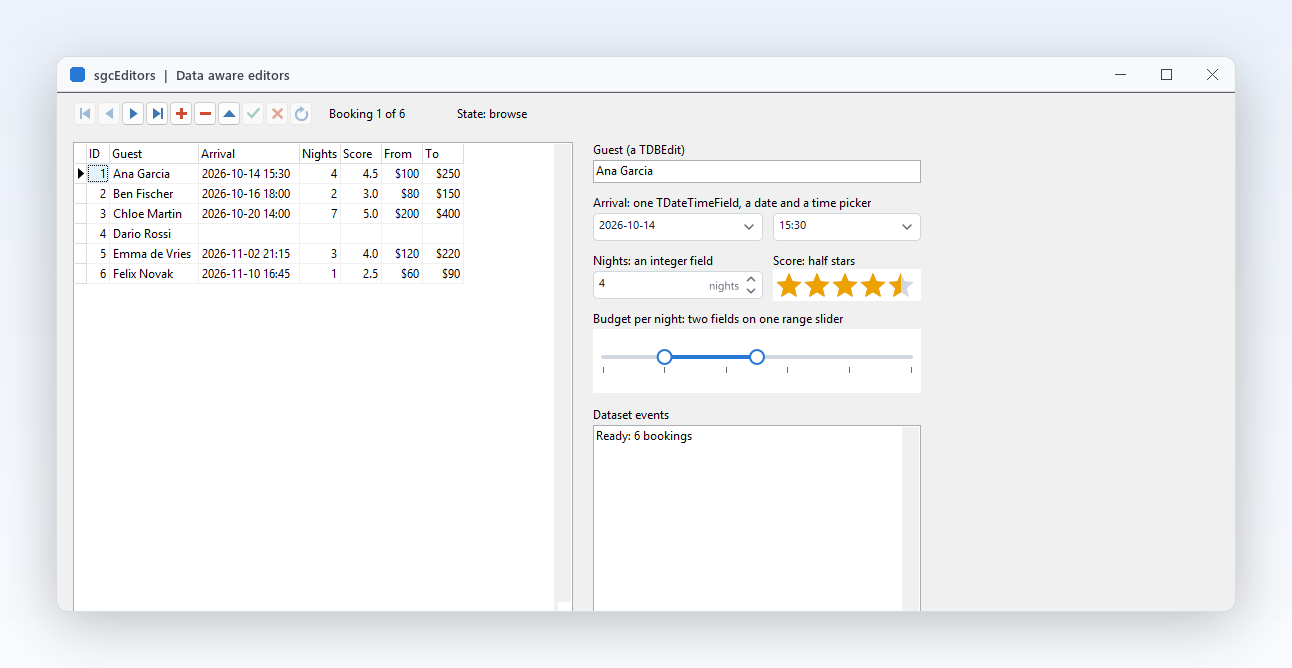1292x668 pixels.
Task: Jump to the last booking record
Action: coord(157,114)
